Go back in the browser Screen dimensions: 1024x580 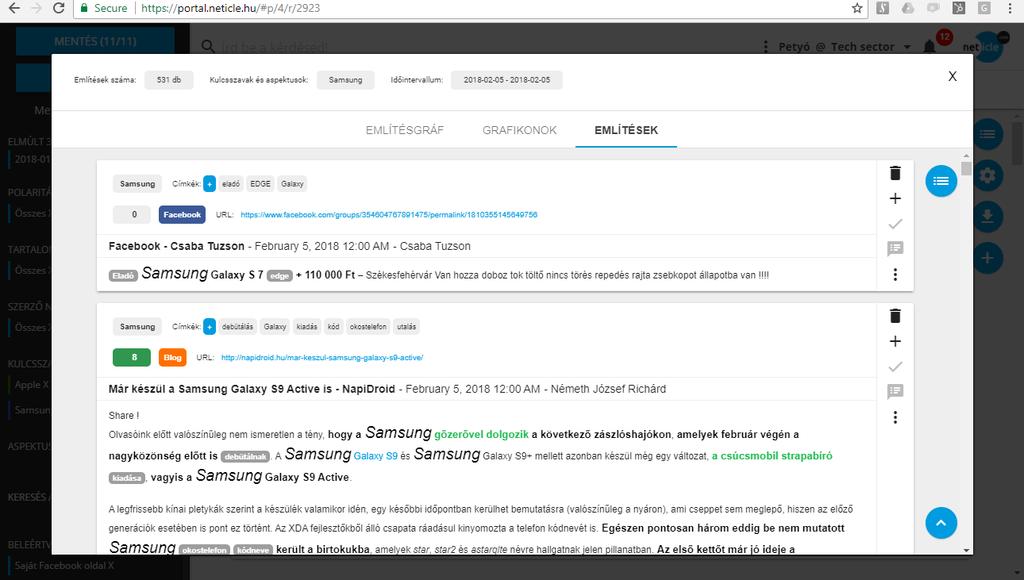pyautogui.click(x=14, y=8)
